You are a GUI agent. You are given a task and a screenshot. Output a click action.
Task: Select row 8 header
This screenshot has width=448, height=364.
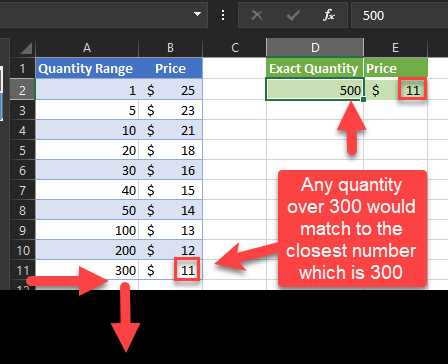(22, 210)
